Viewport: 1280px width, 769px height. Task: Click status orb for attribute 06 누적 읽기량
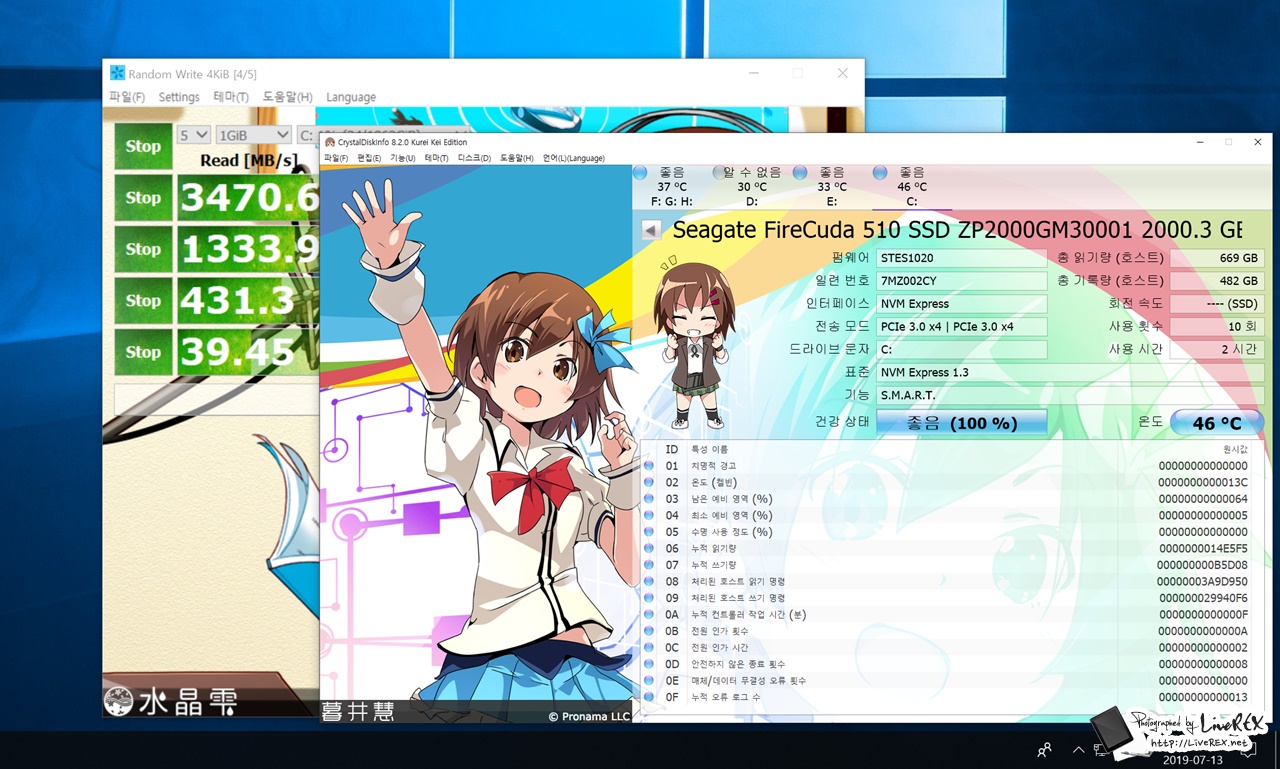pyautogui.click(x=649, y=548)
